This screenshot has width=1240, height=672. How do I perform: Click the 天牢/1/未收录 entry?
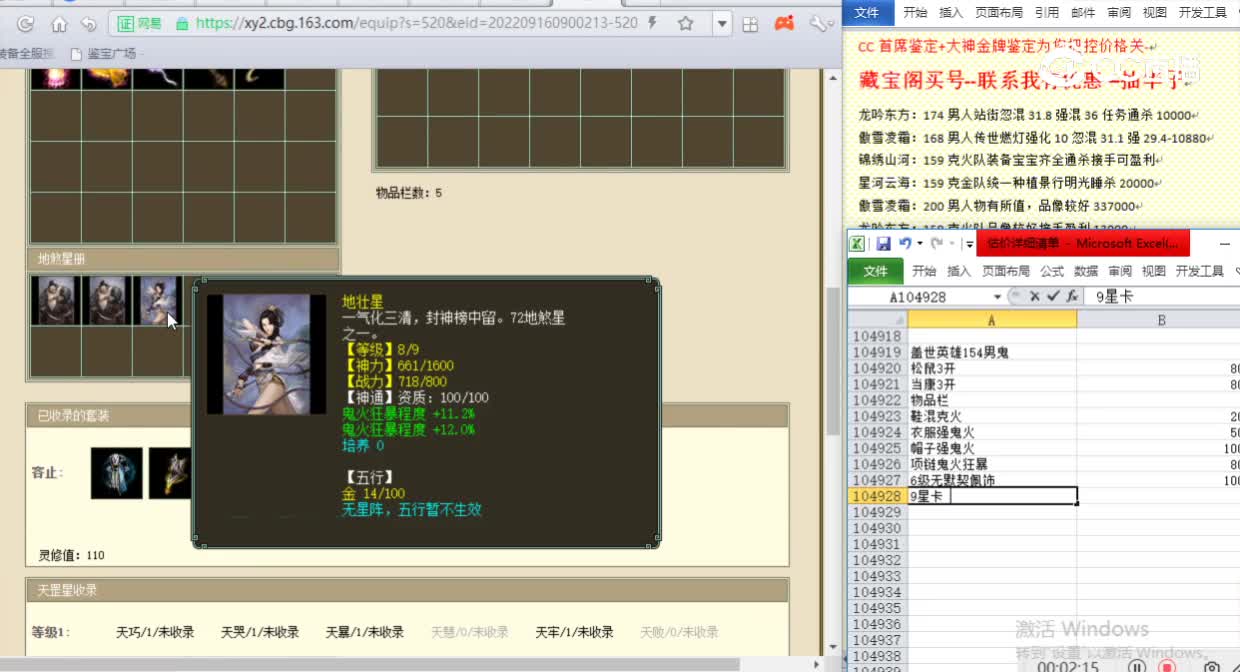574,632
